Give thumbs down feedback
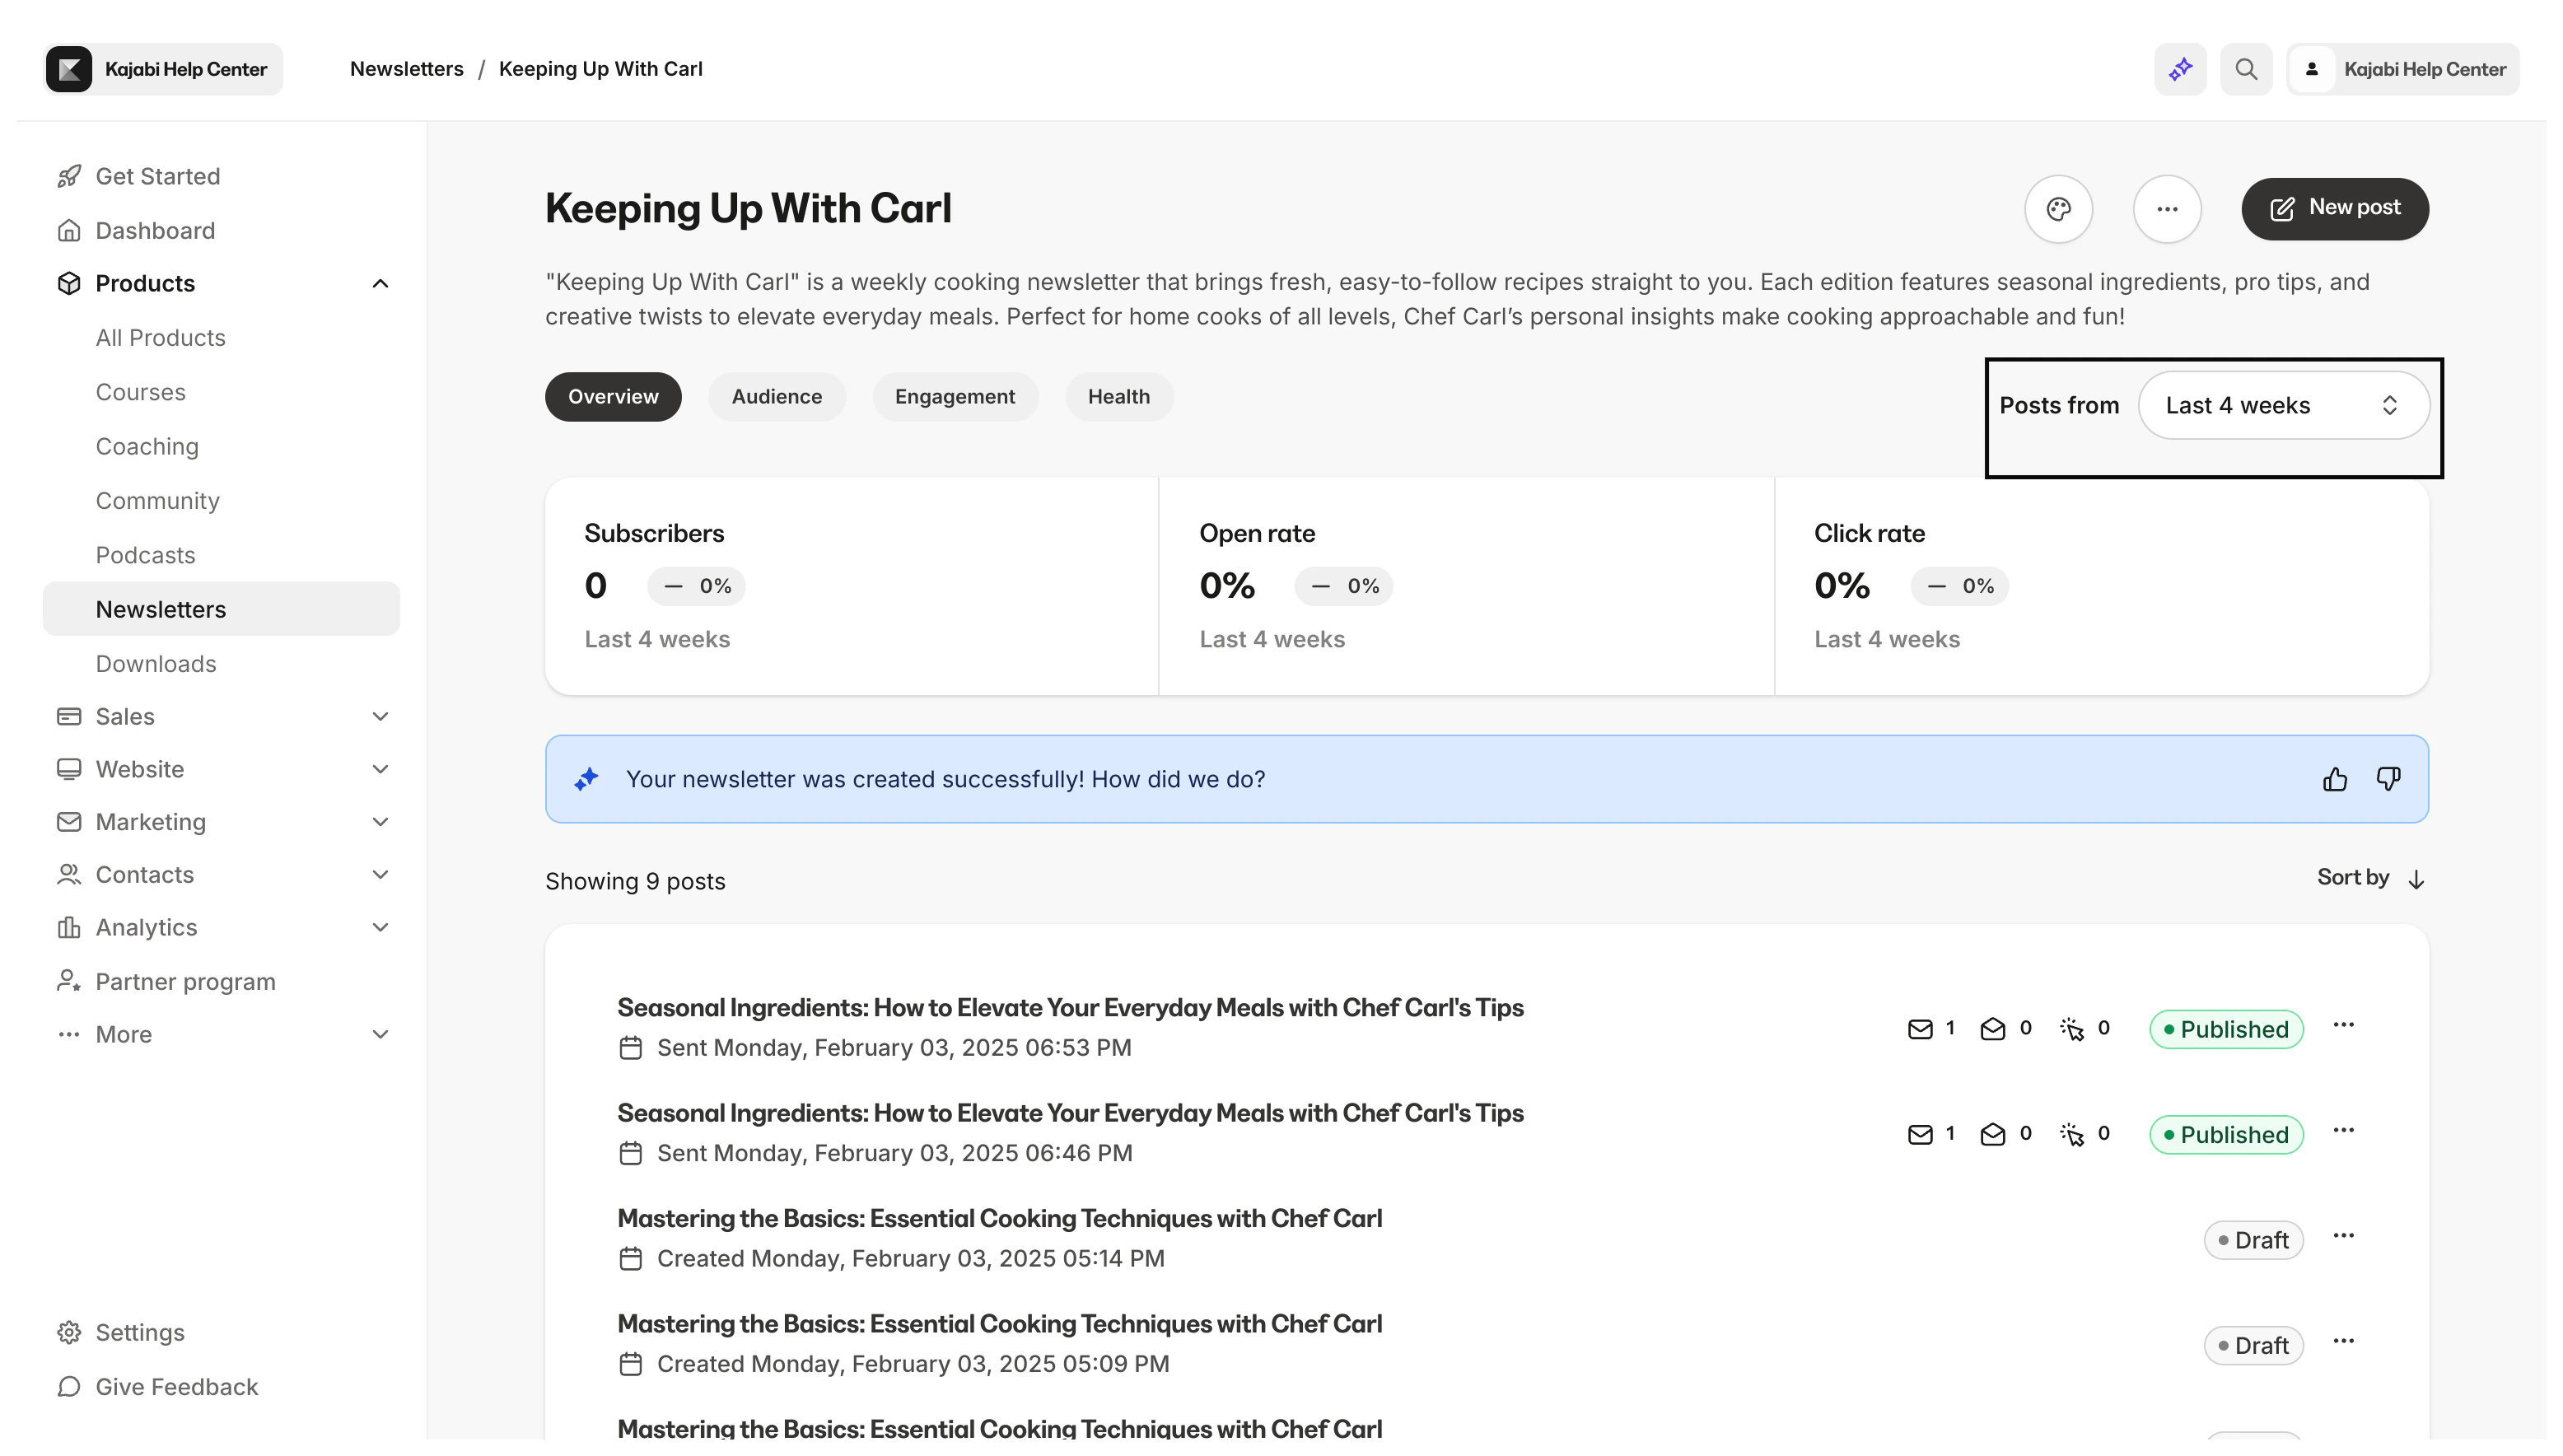 point(2388,779)
